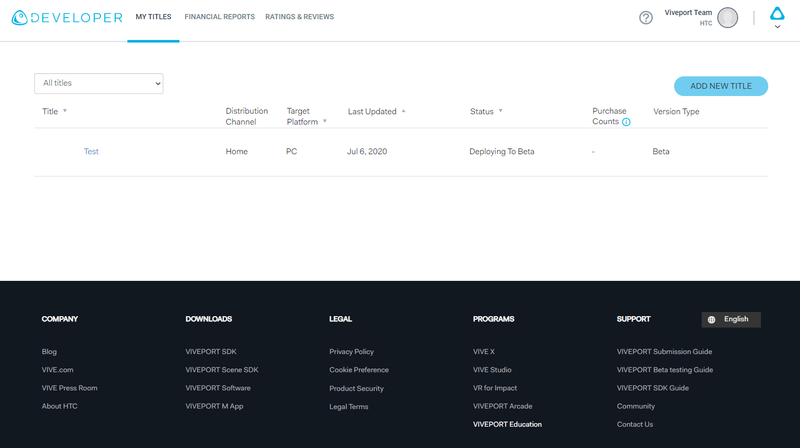Open the VIVE.com footer link
This screenshot has height=448, width=800.
coord(57,370)
